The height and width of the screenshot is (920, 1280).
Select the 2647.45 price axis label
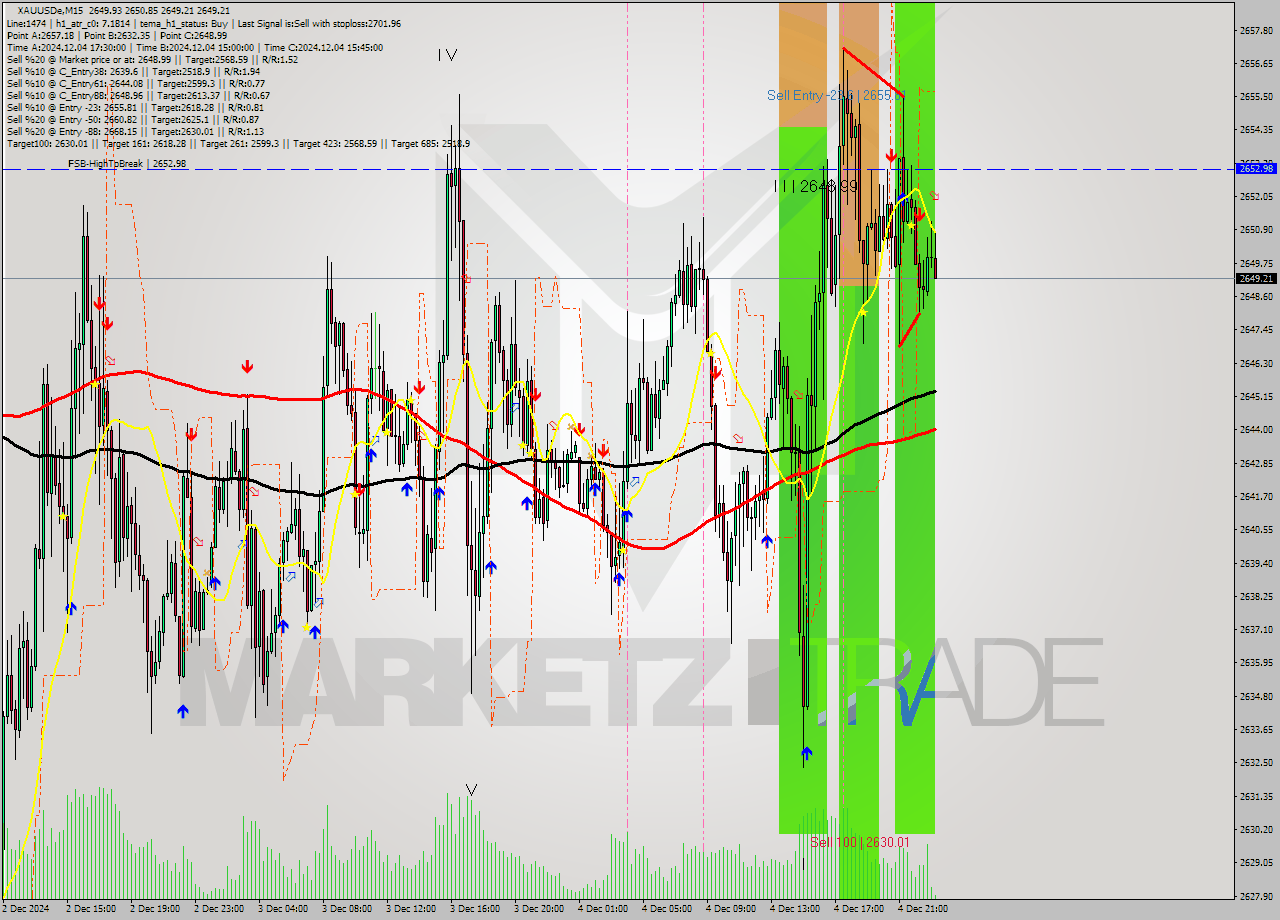(x=1255, y=329)
